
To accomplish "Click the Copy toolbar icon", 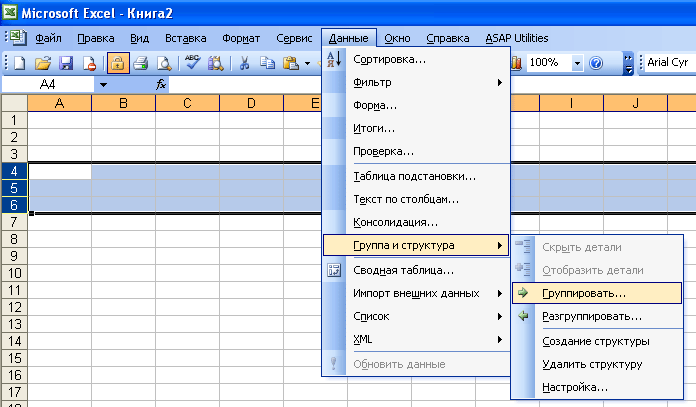I will click(x=267, y=63).
